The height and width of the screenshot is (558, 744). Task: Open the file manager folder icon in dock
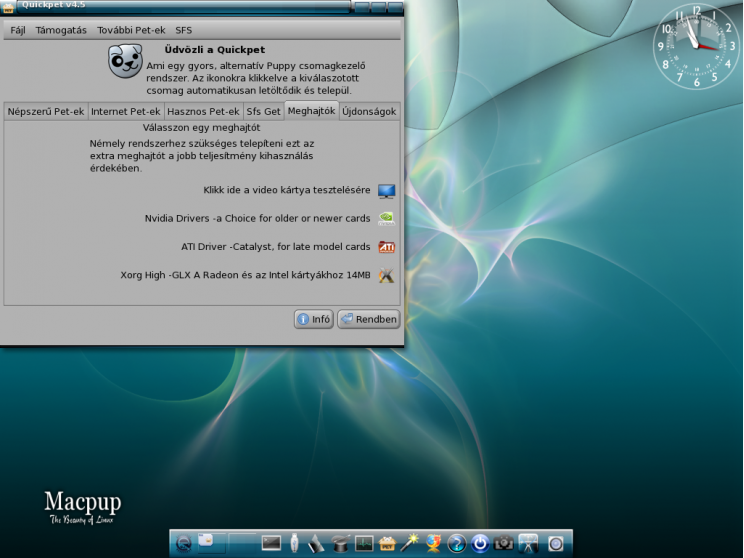[x=206, y=540]
